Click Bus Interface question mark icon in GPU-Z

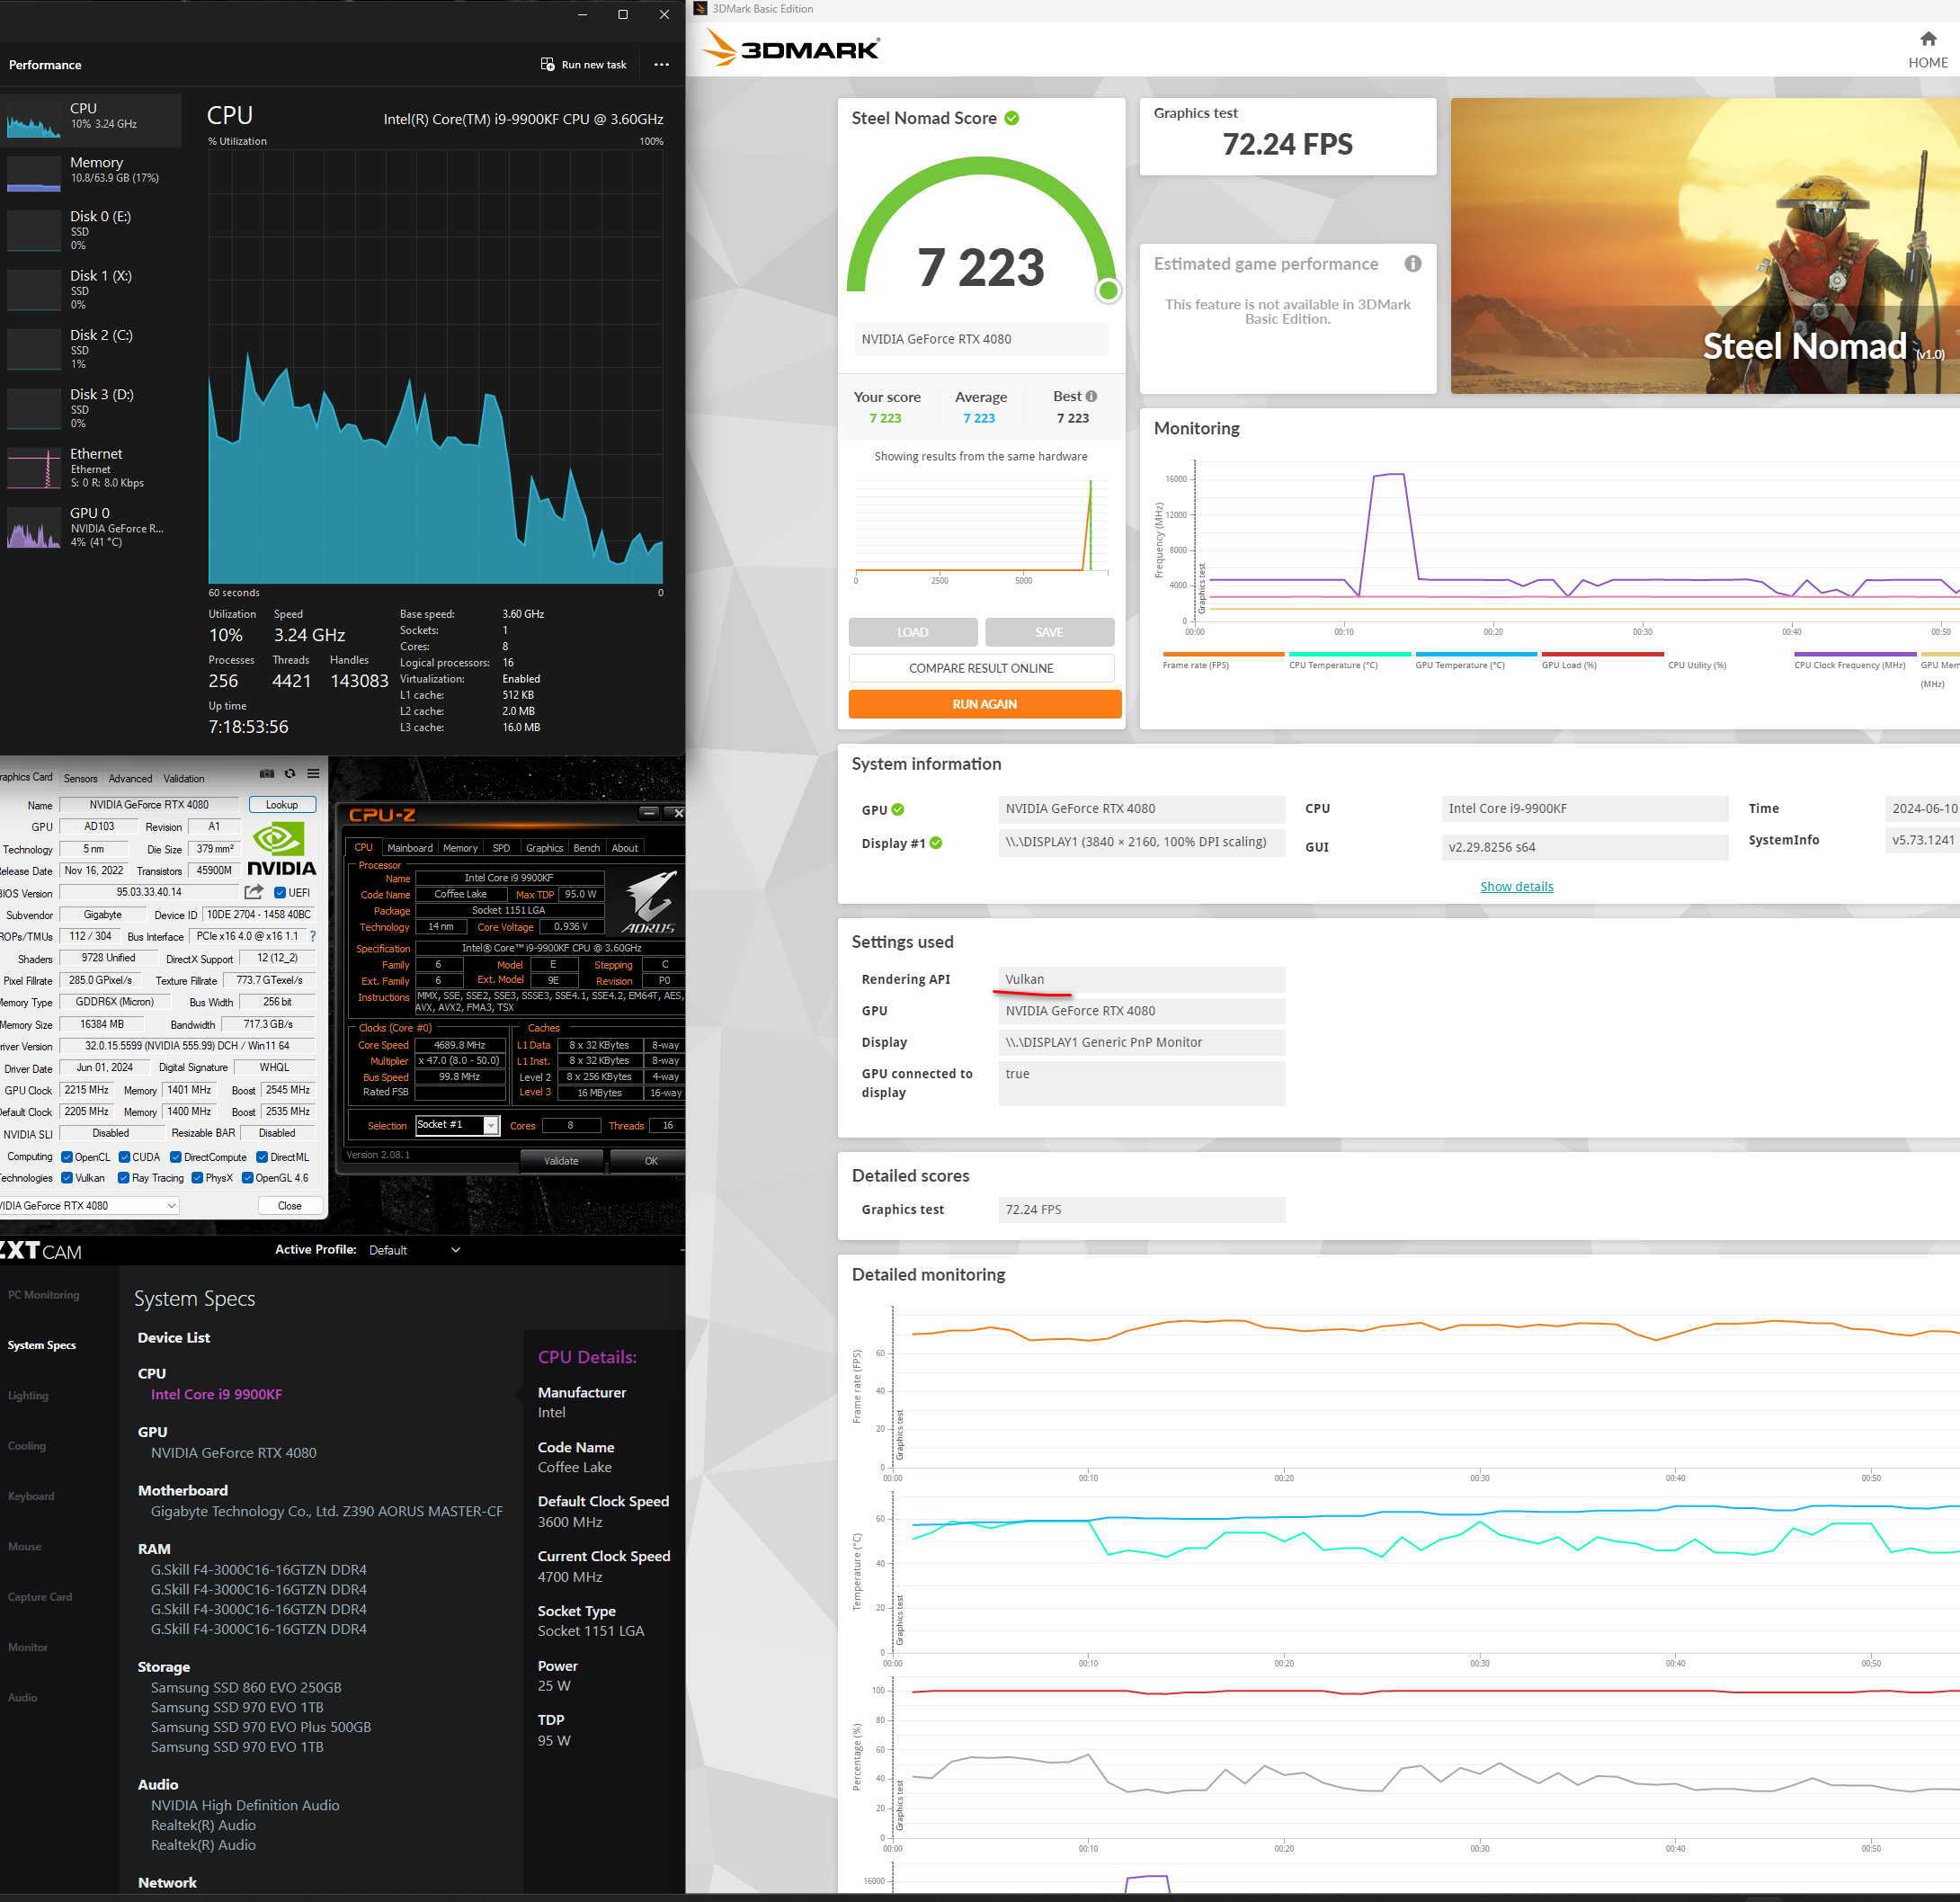(x=313, y=936)
